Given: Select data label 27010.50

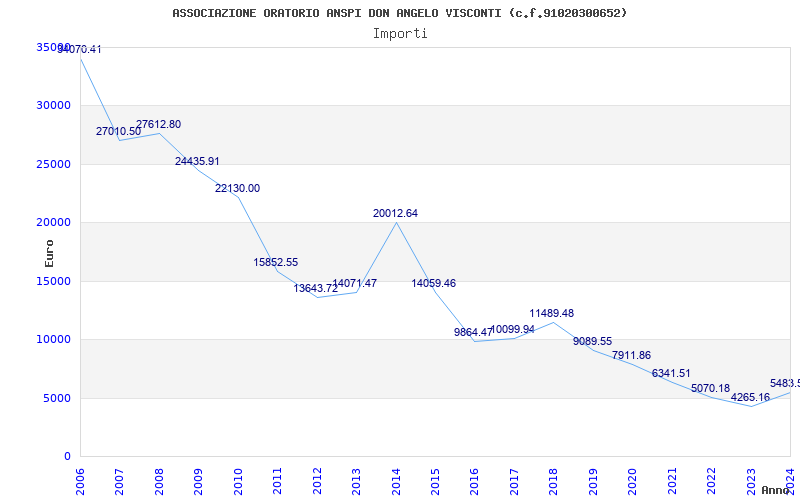Looking at the screenshot, I should click(118, 131).
